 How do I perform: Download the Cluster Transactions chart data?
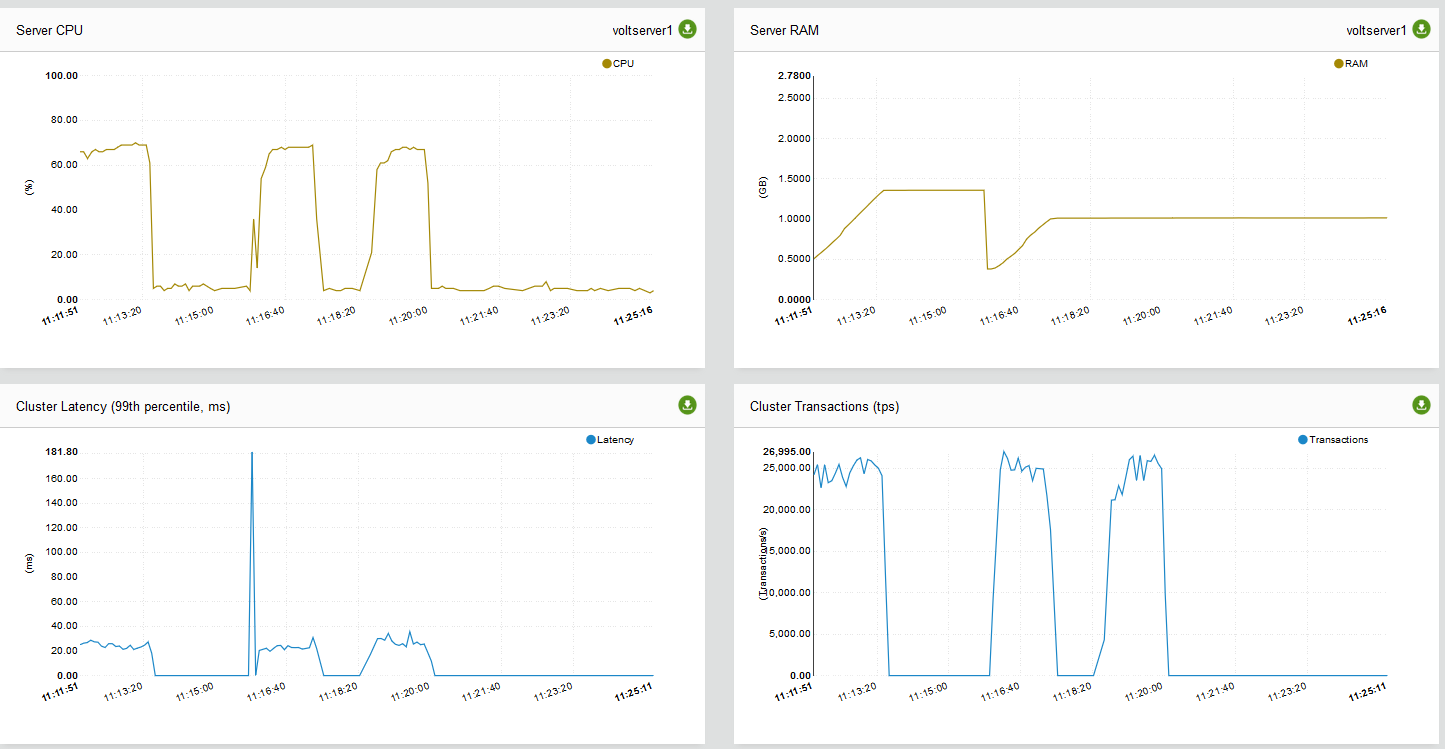pos(1421,406)
